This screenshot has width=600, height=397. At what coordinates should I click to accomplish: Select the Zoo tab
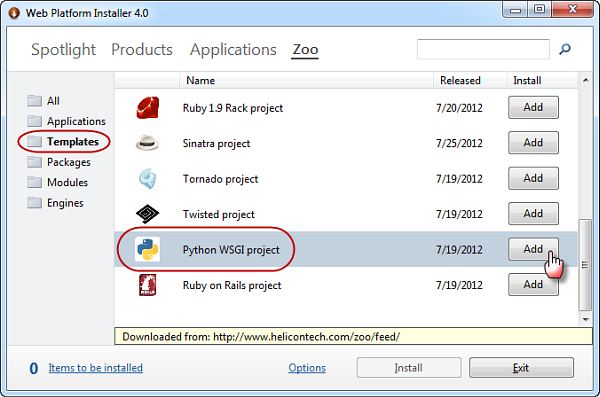[305, 50]
